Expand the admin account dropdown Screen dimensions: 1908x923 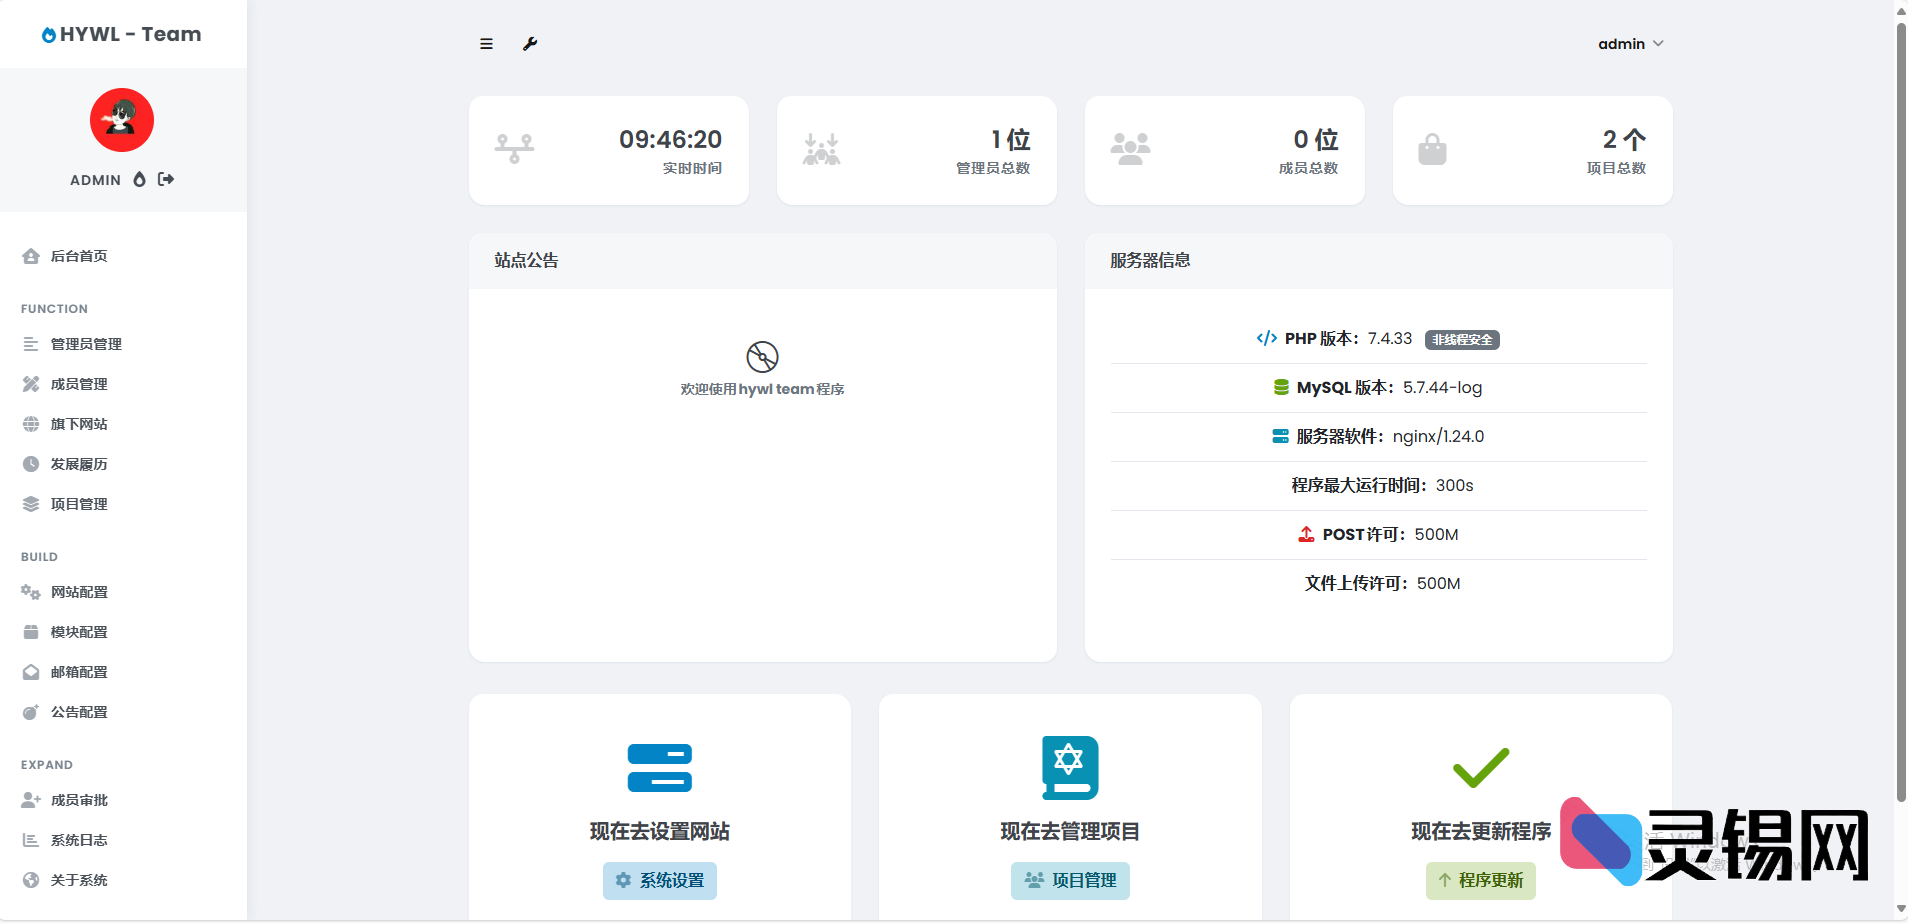click(1630, 43)
